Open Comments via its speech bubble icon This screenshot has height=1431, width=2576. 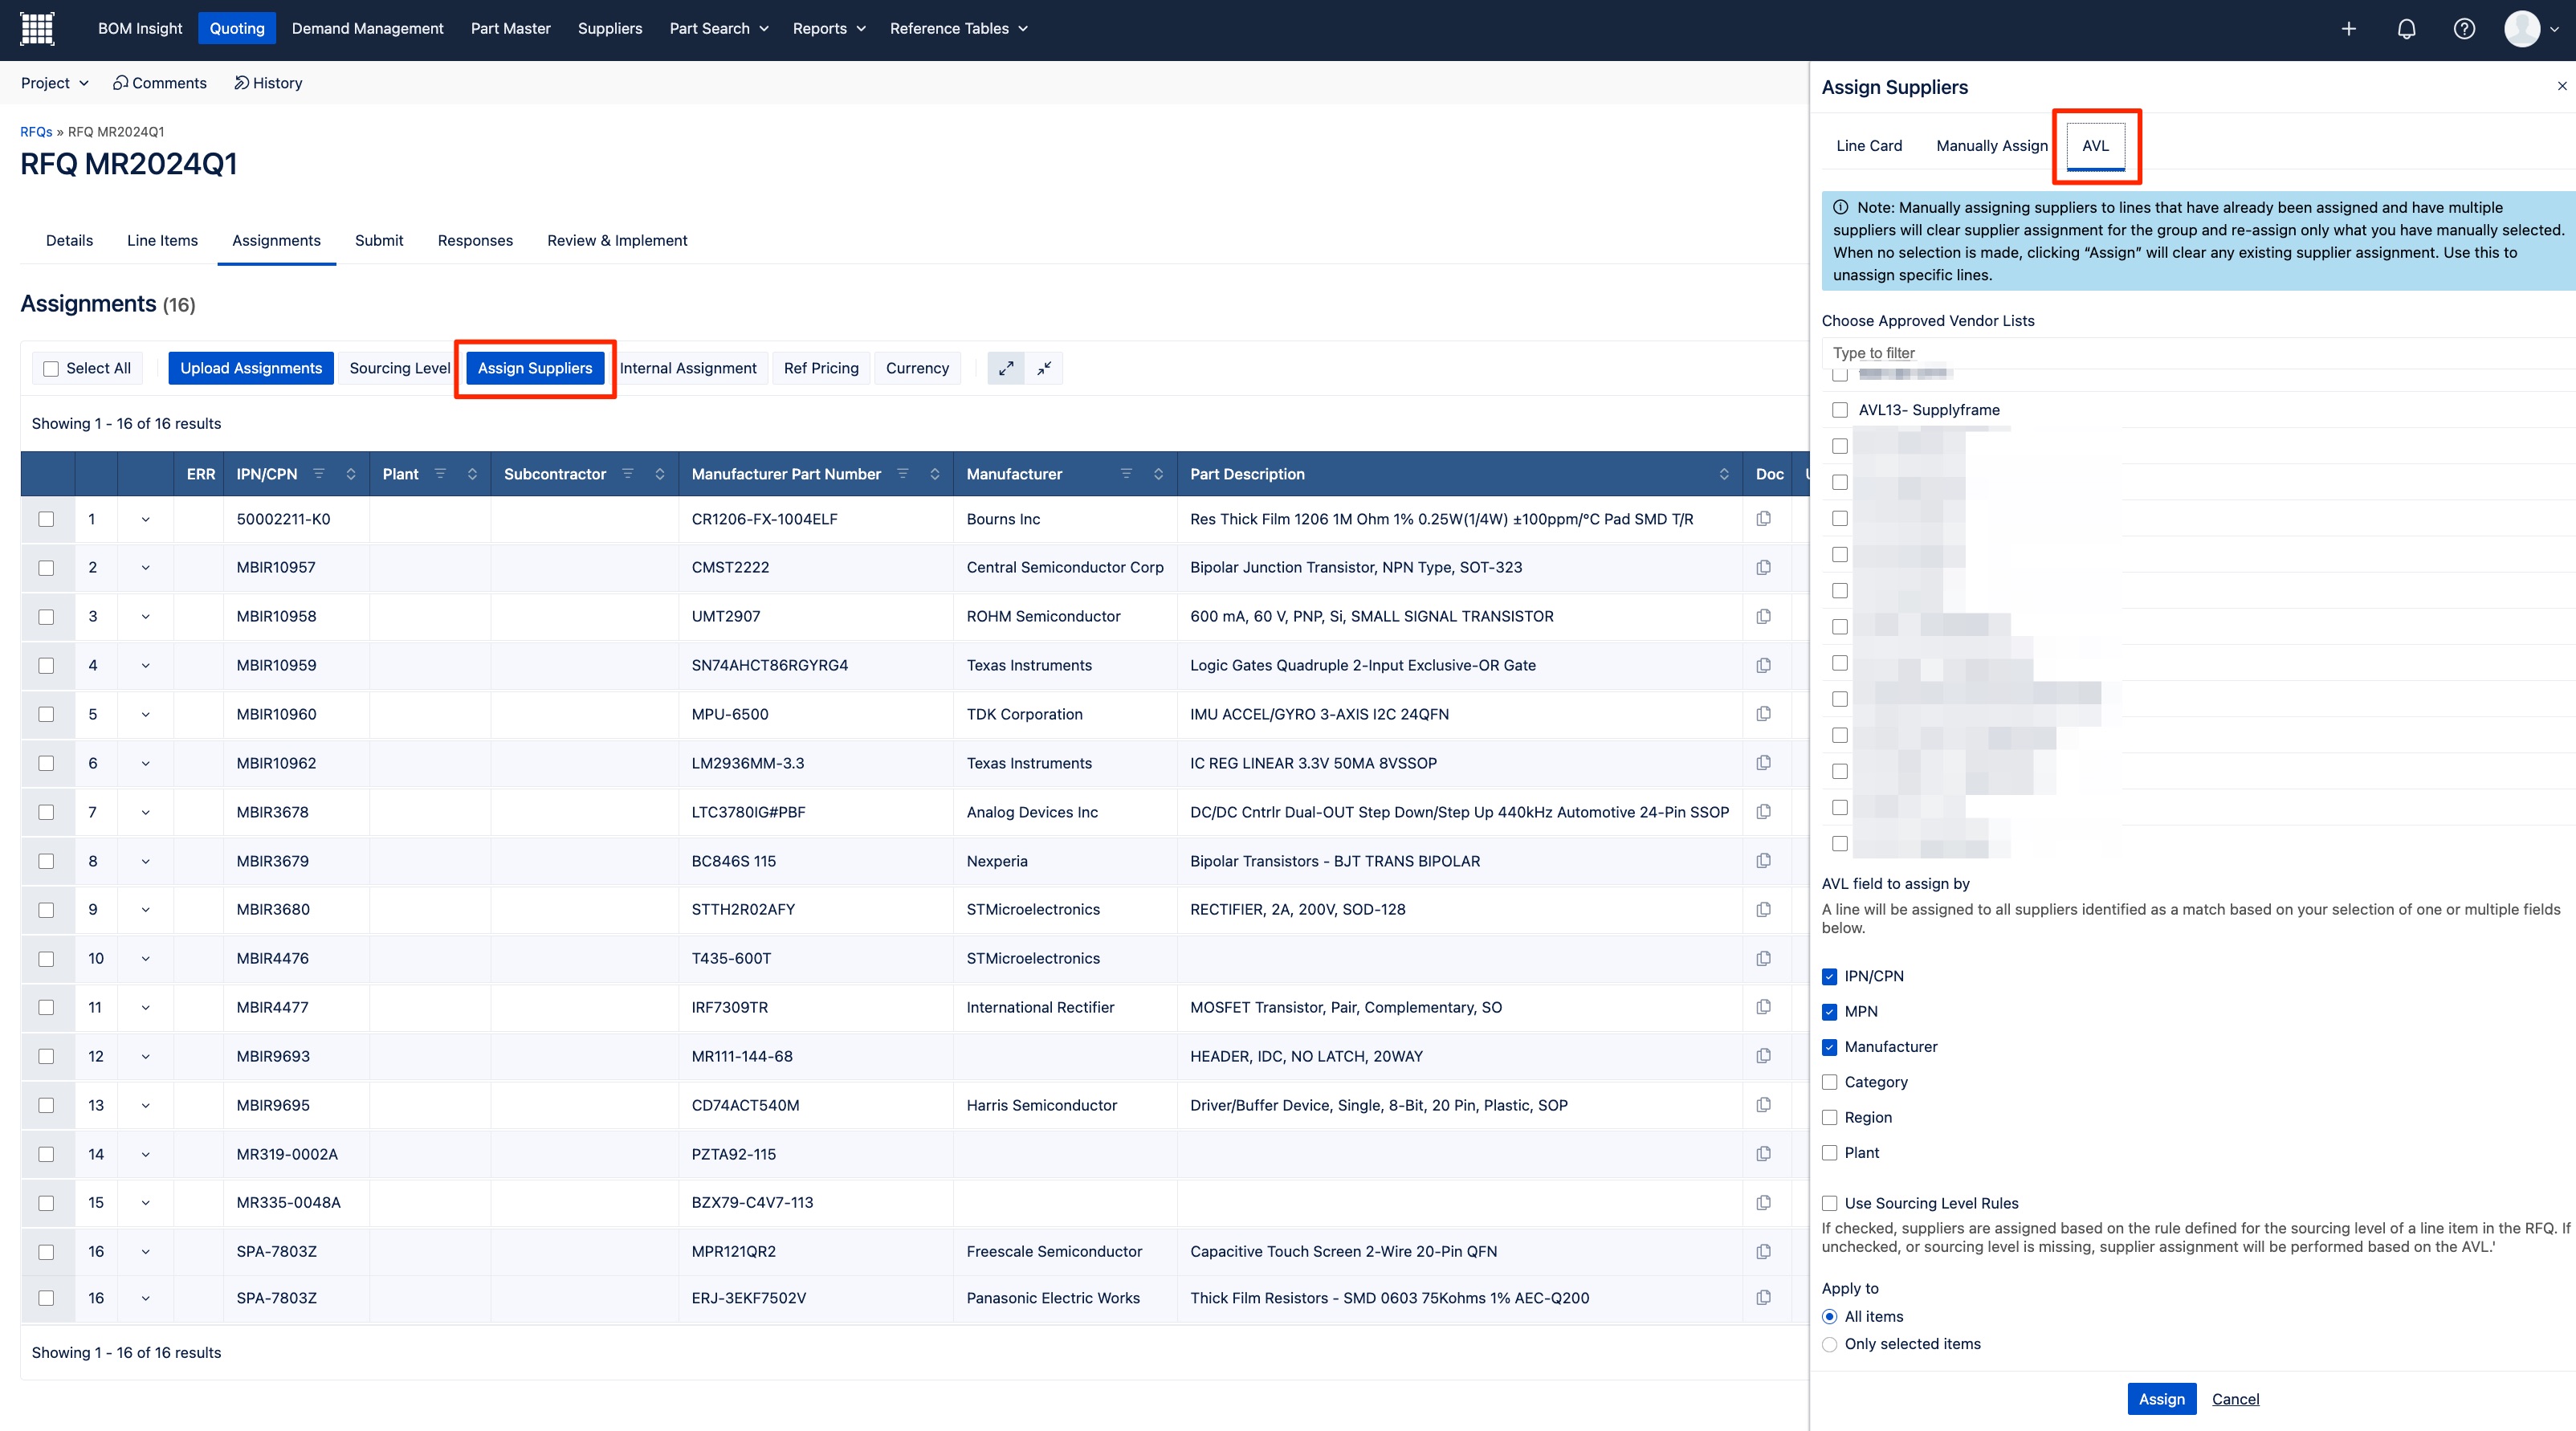click(120, 83)
